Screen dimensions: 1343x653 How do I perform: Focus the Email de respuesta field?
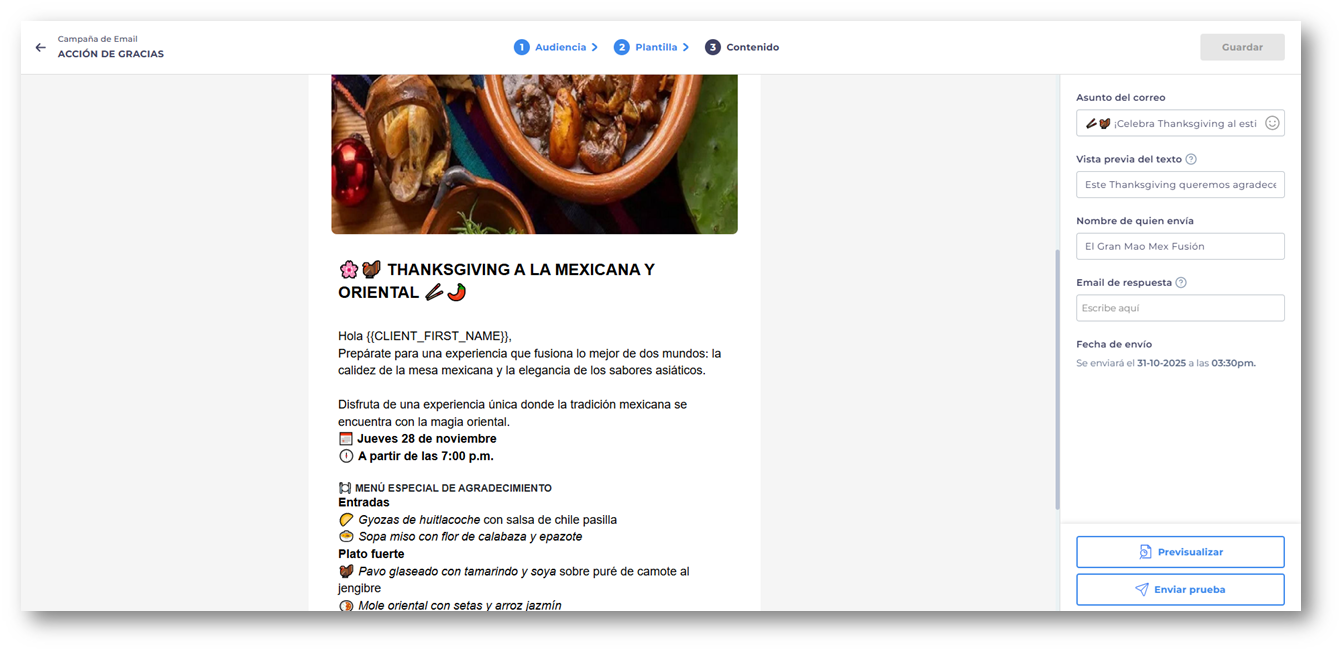pos(1180,308)
